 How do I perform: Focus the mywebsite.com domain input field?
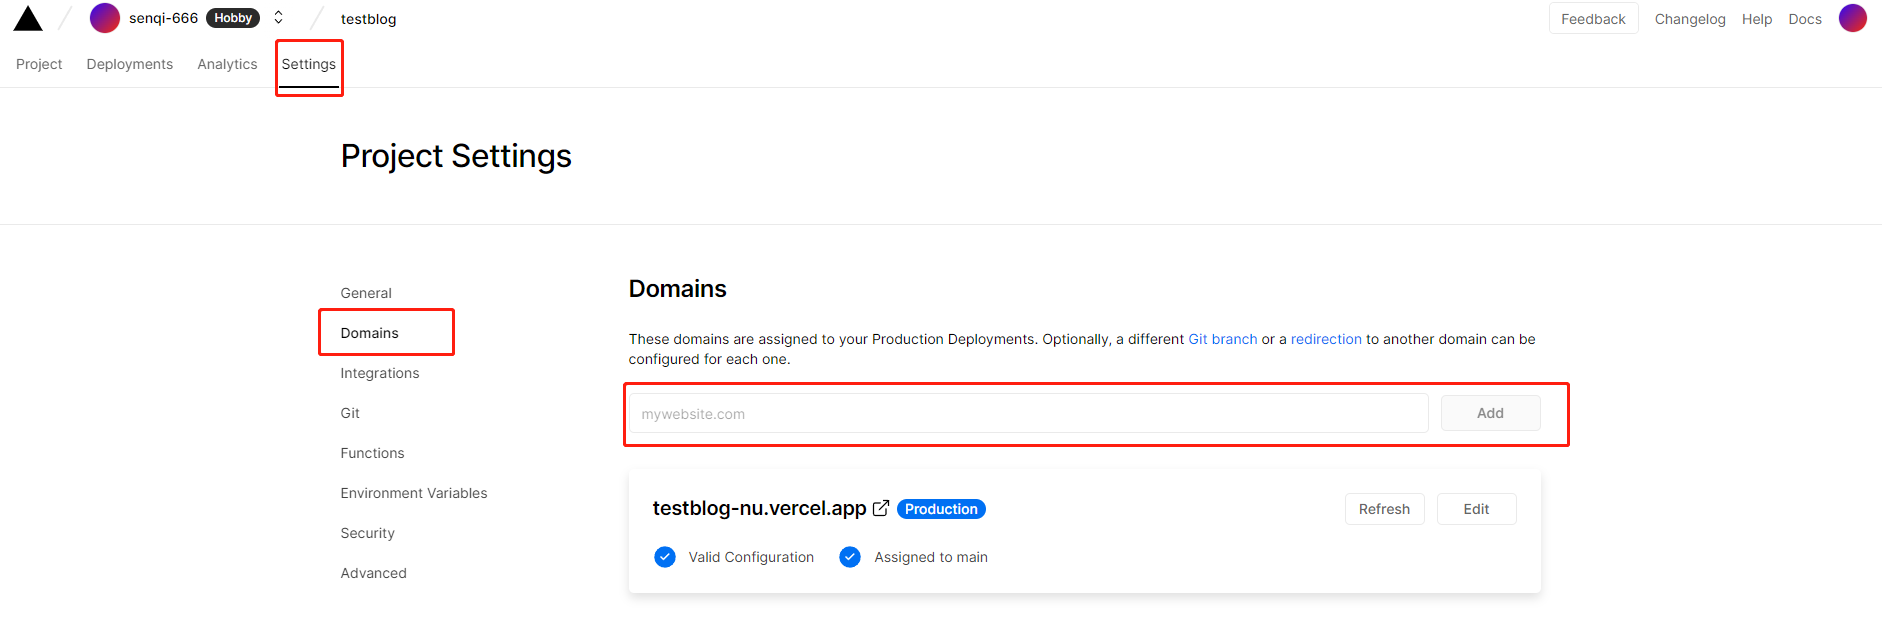tap(1028, 414)
